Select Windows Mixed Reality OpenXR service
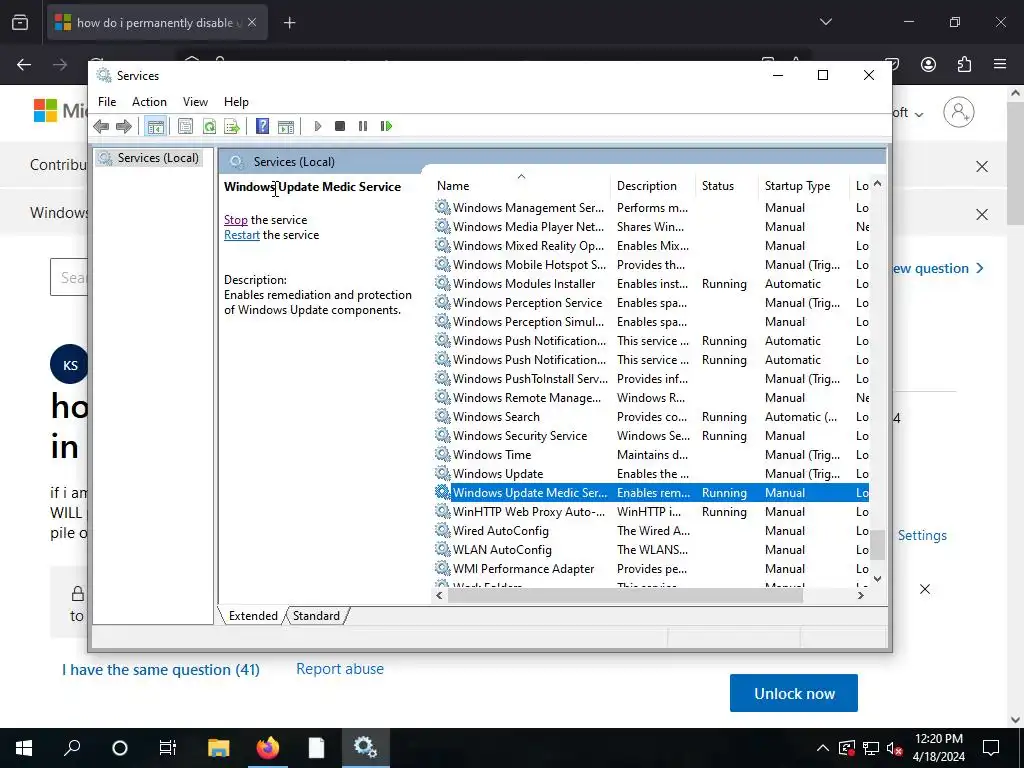1024x768 pixels. tap(650, 246)
